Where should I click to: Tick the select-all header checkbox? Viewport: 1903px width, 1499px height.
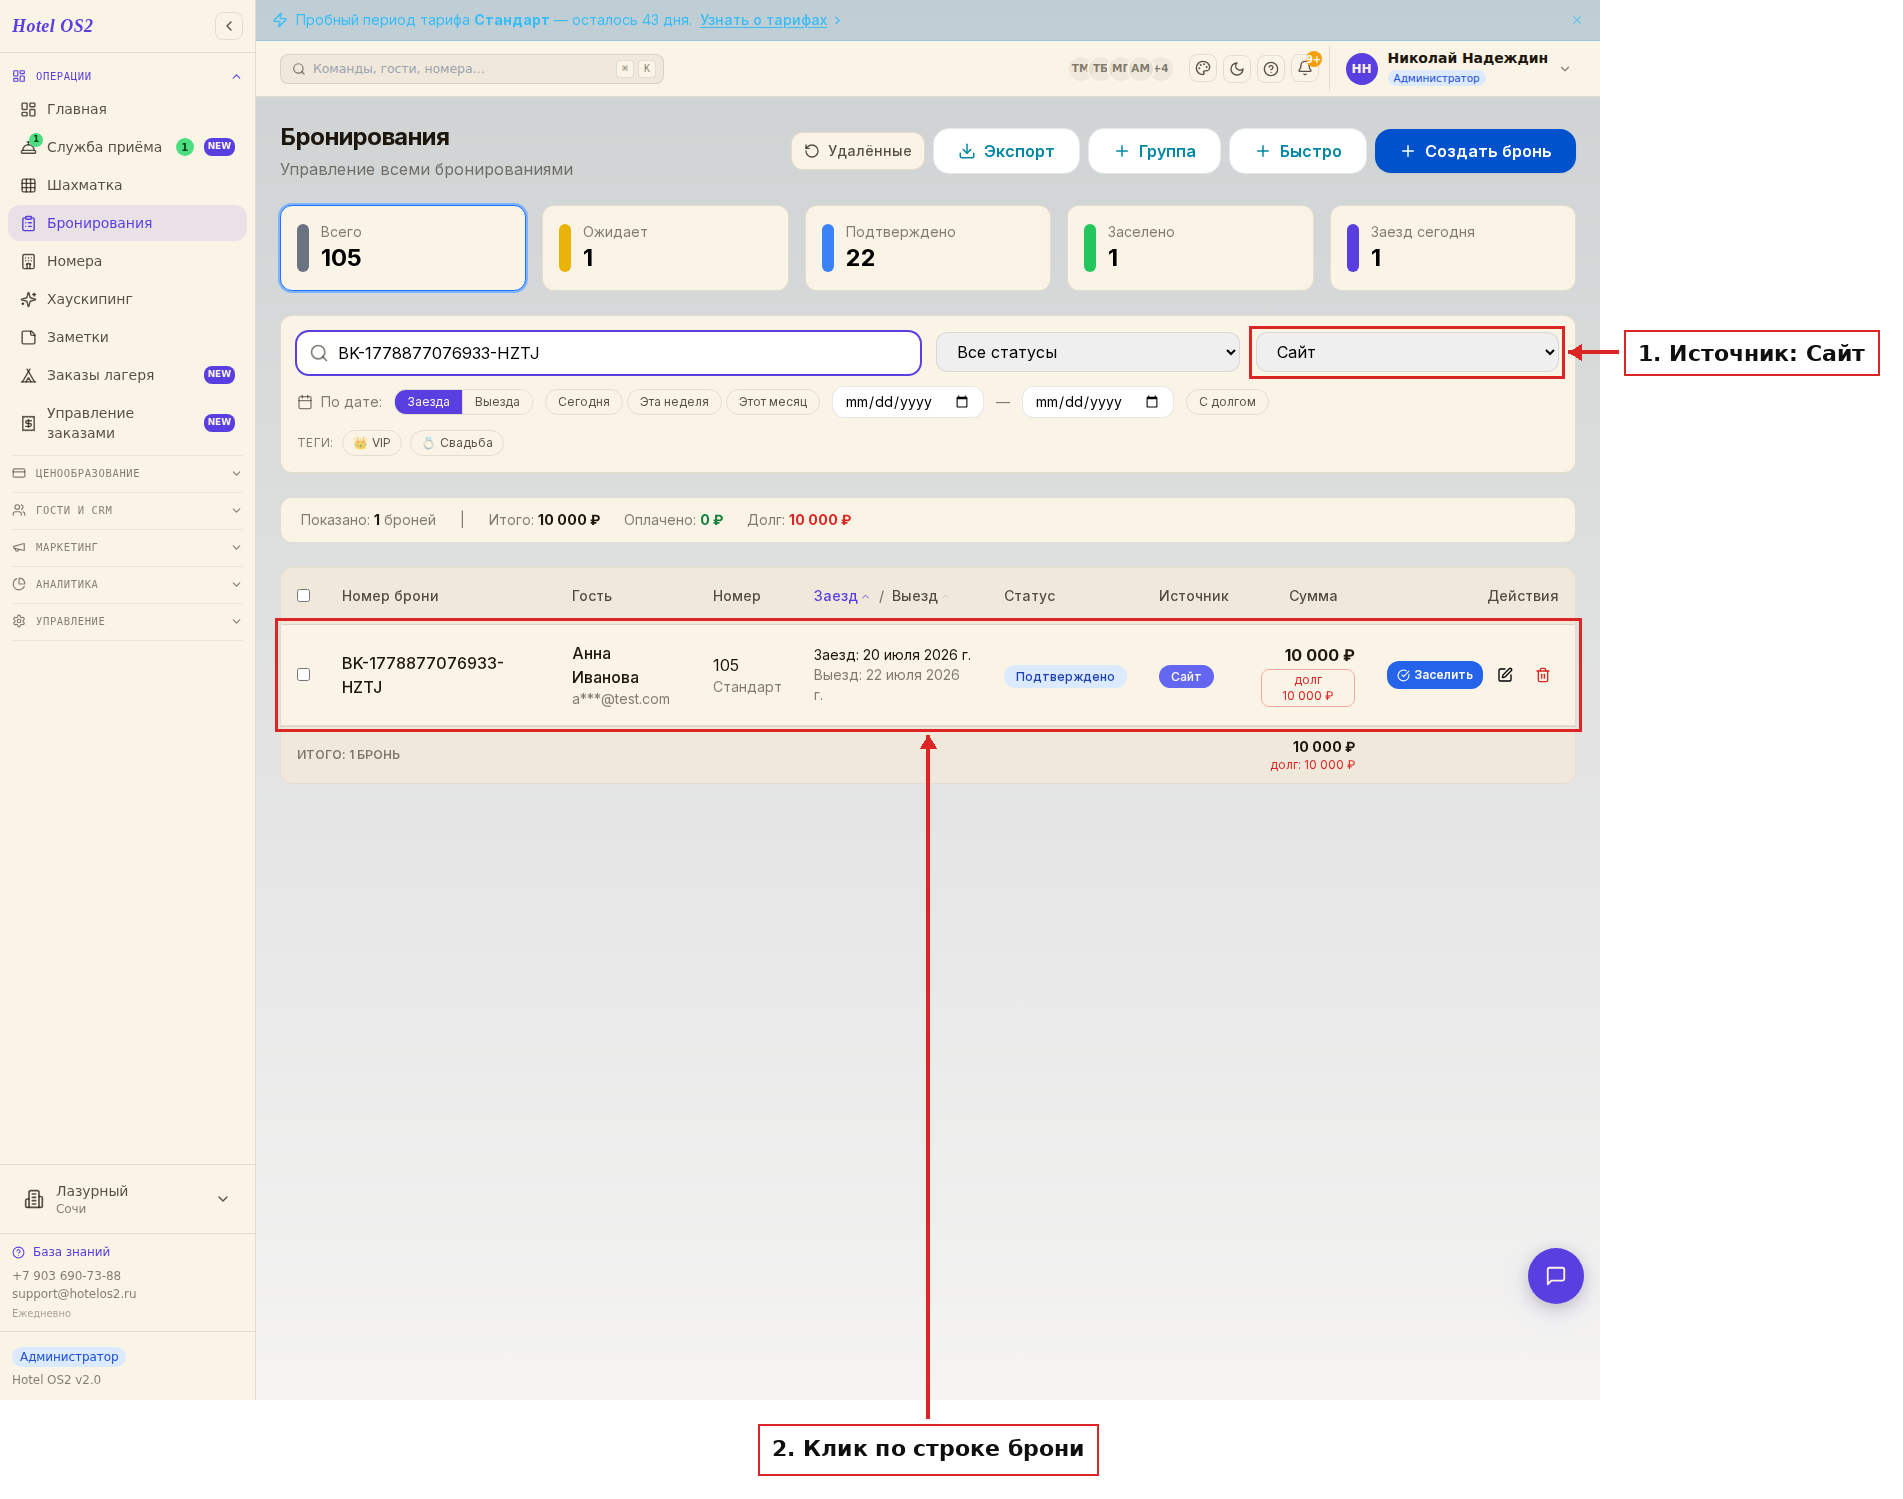(304, 596)
